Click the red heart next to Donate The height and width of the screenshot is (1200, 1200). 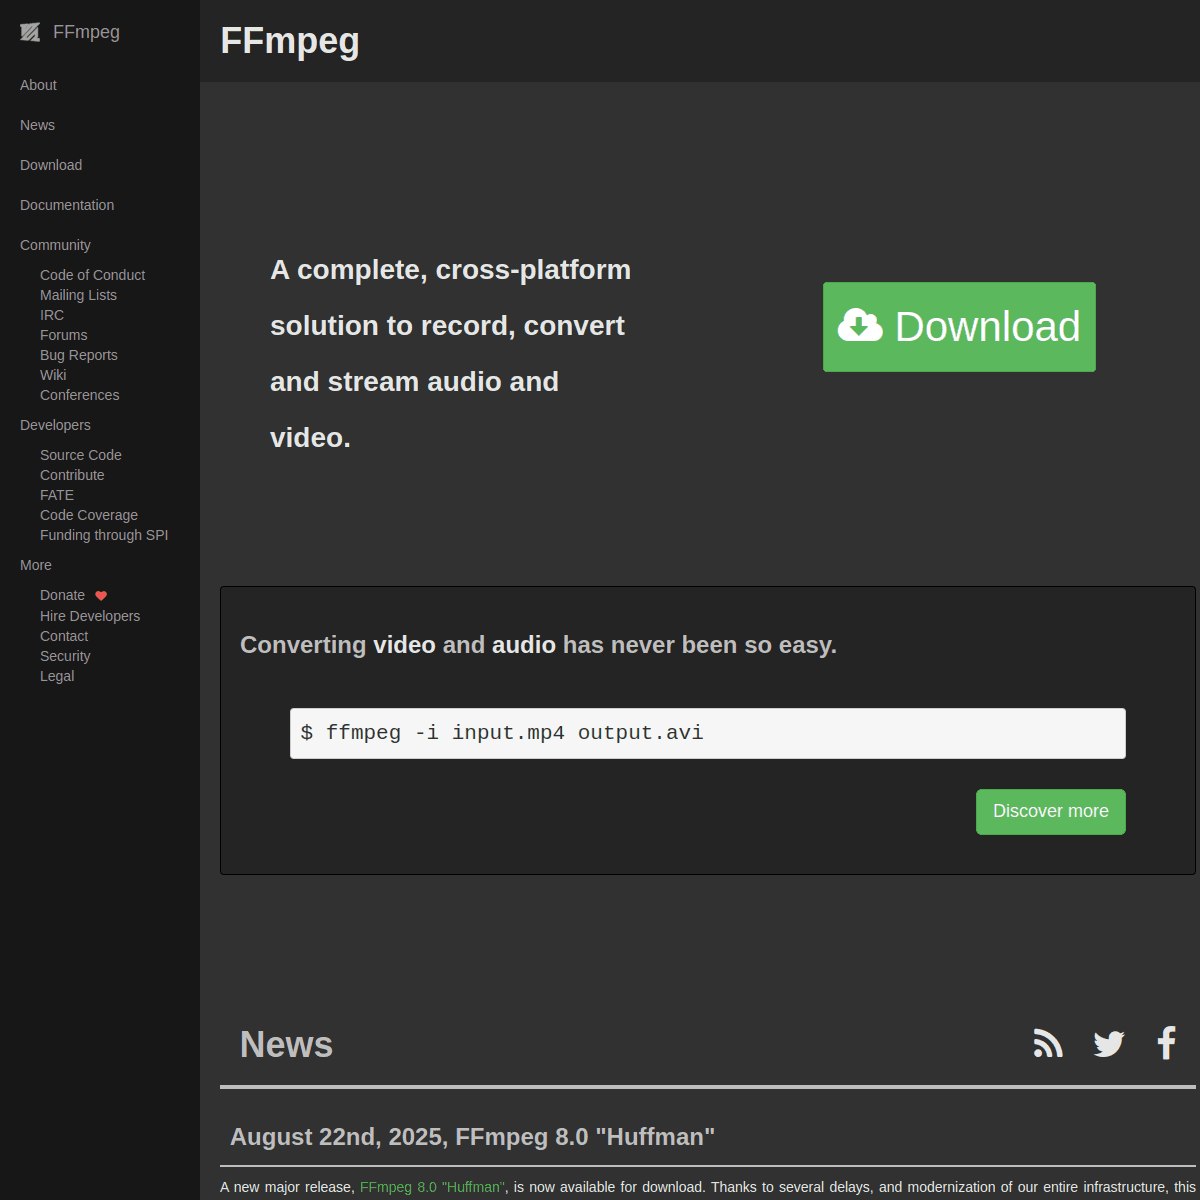101,596
